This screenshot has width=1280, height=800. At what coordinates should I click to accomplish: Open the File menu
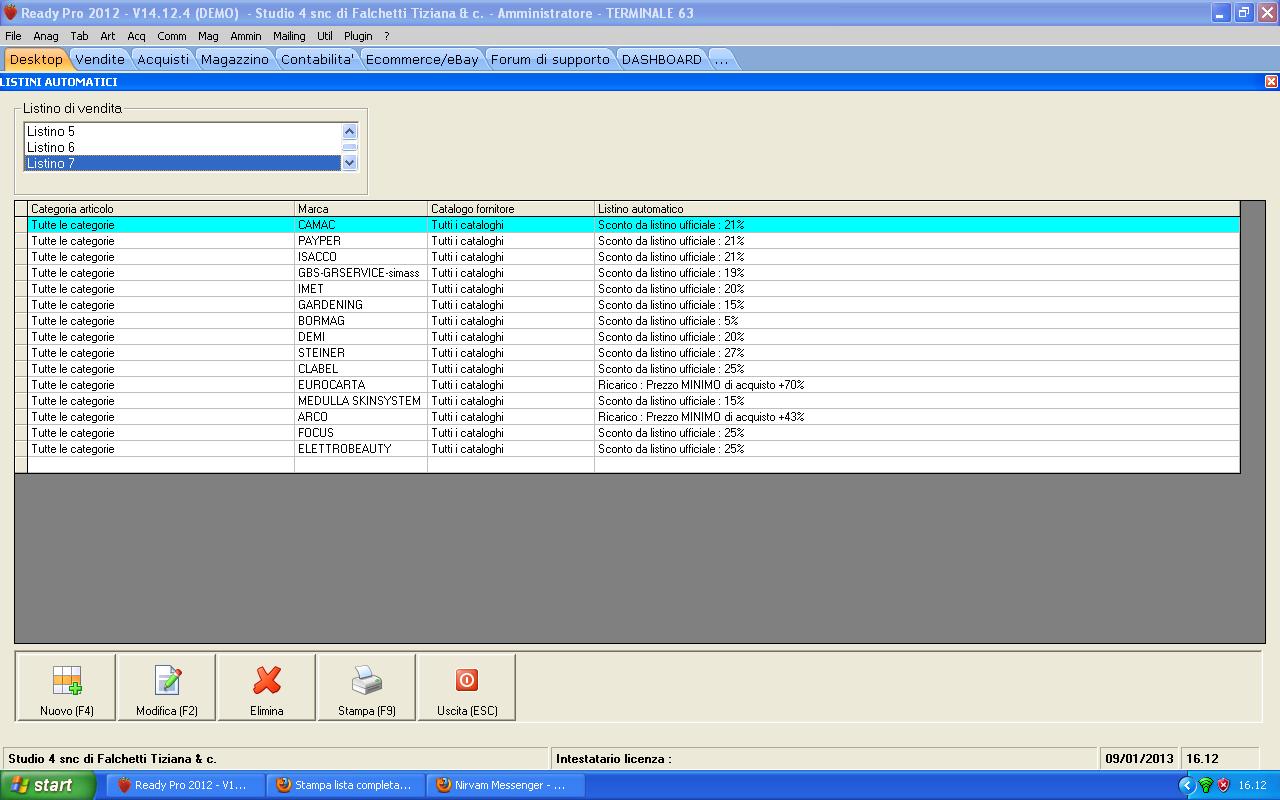point(13,36)
